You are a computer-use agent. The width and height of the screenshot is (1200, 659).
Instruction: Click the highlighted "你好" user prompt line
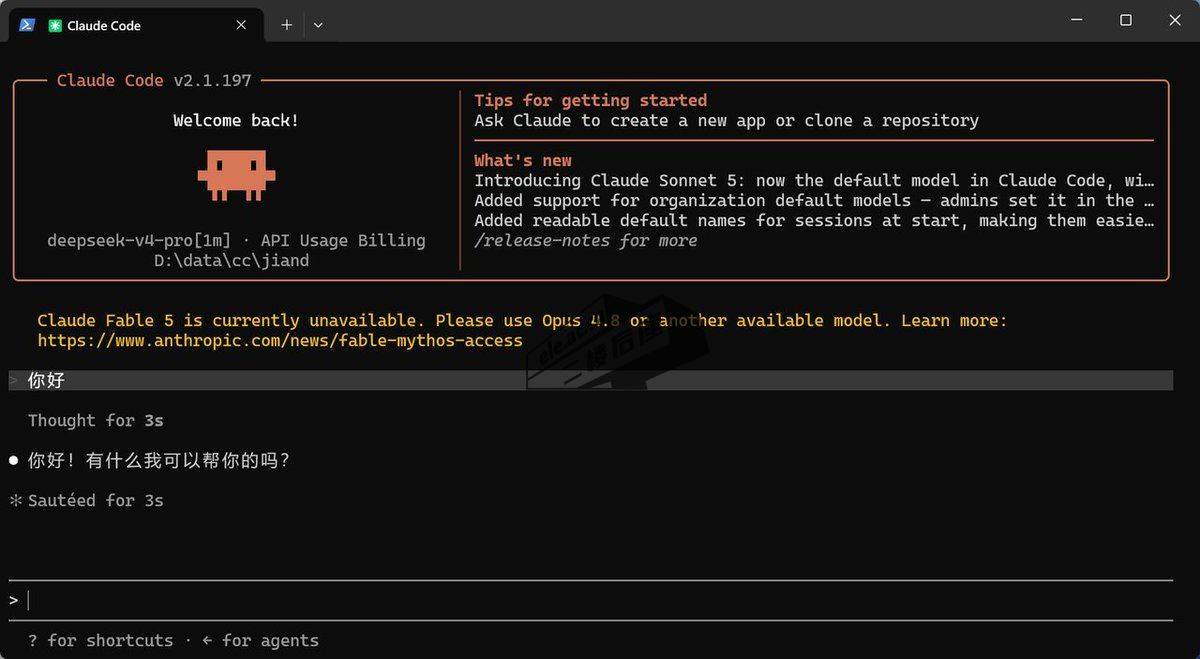tap(590, 380)
